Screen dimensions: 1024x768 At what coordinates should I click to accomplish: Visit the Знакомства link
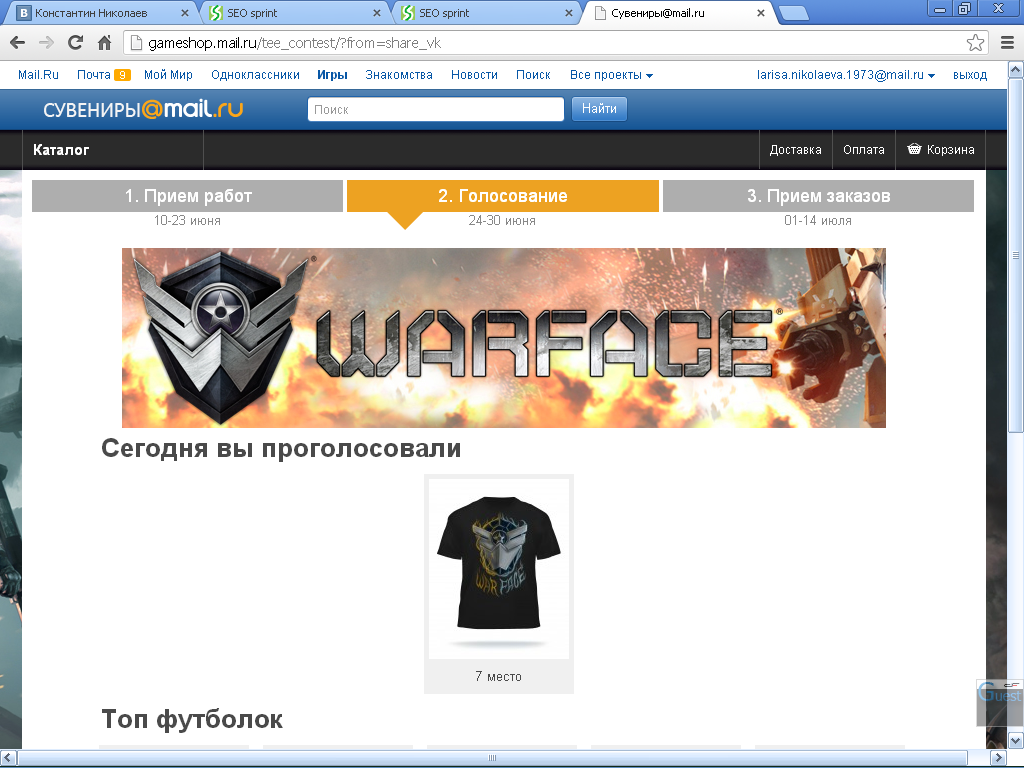point(399,75)
